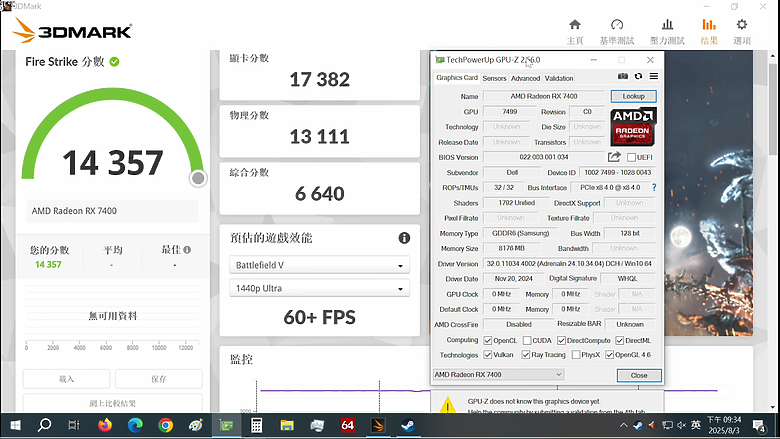Image resolution: width=780 pixels, height=439 pixels.
Task: Click the combined score value 6 640
Action: [319, 194]
